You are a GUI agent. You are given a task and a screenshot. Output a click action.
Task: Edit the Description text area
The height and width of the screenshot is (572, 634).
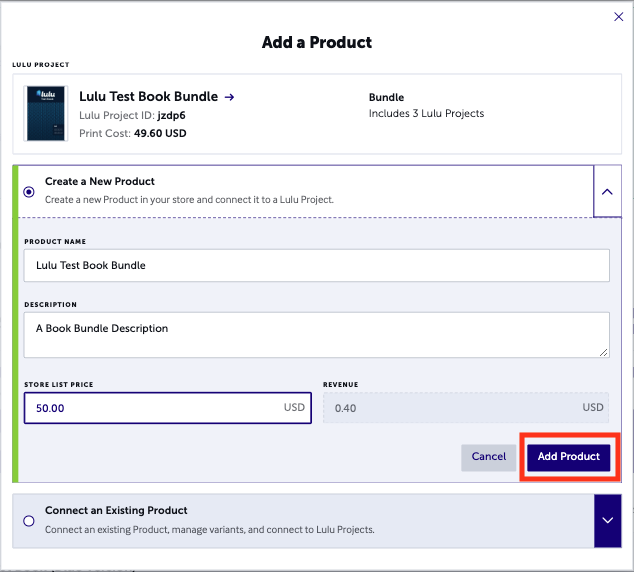[x=317, y=335]
